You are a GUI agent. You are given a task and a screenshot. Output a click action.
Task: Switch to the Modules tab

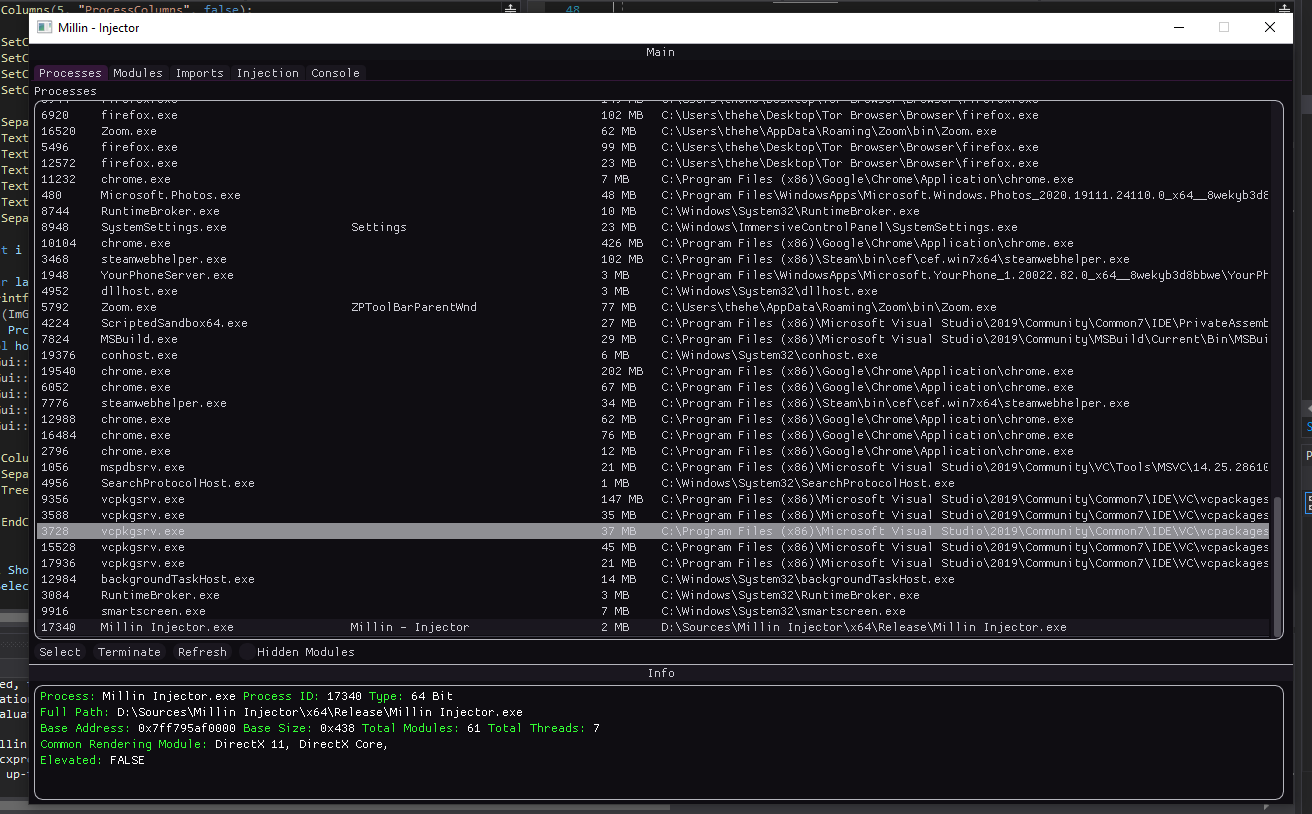[138, 73]
